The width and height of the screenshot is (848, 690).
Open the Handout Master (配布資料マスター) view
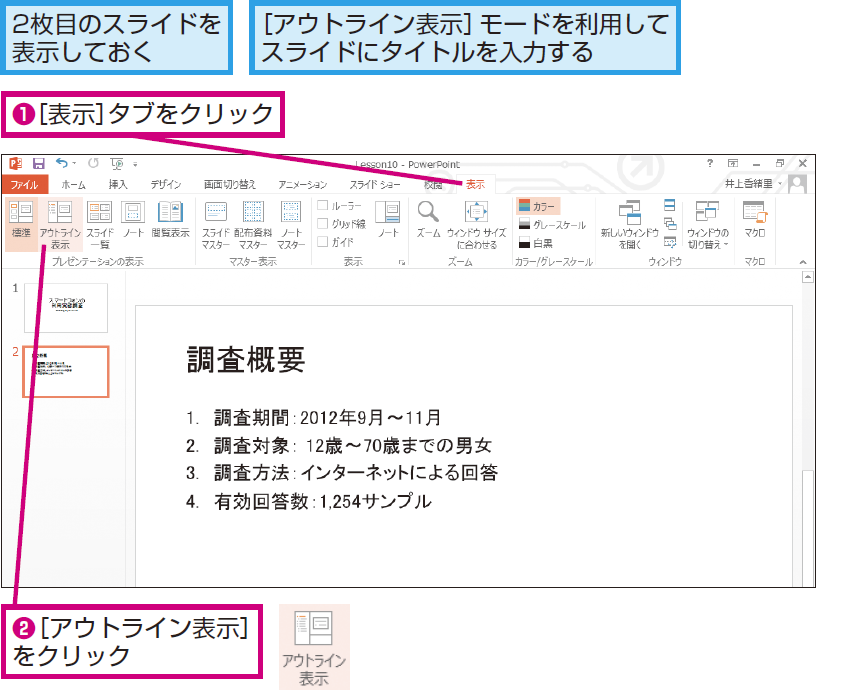tap(253, 225)
